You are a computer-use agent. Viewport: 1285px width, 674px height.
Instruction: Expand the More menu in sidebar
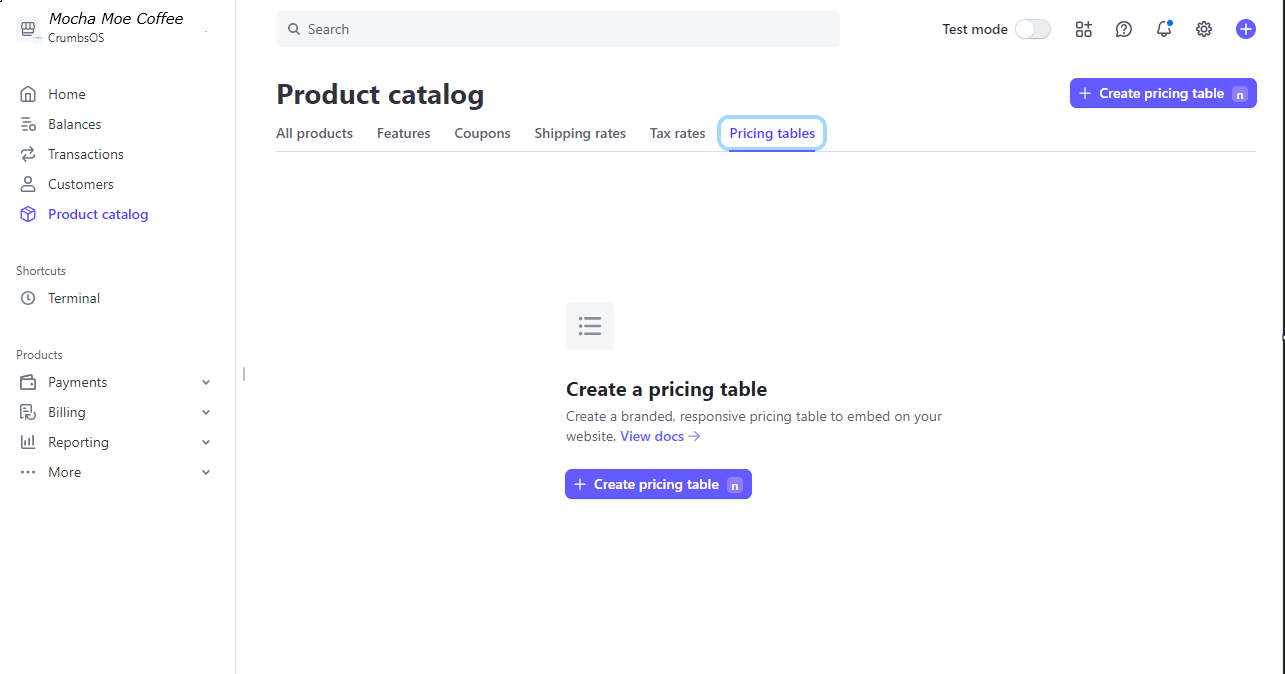[206, 472]
